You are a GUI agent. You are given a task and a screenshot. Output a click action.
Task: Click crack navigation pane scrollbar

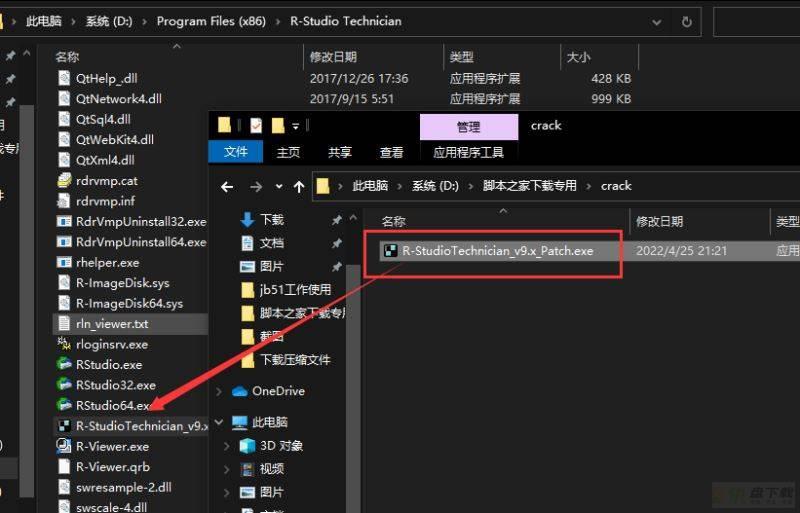coord(353,388)
